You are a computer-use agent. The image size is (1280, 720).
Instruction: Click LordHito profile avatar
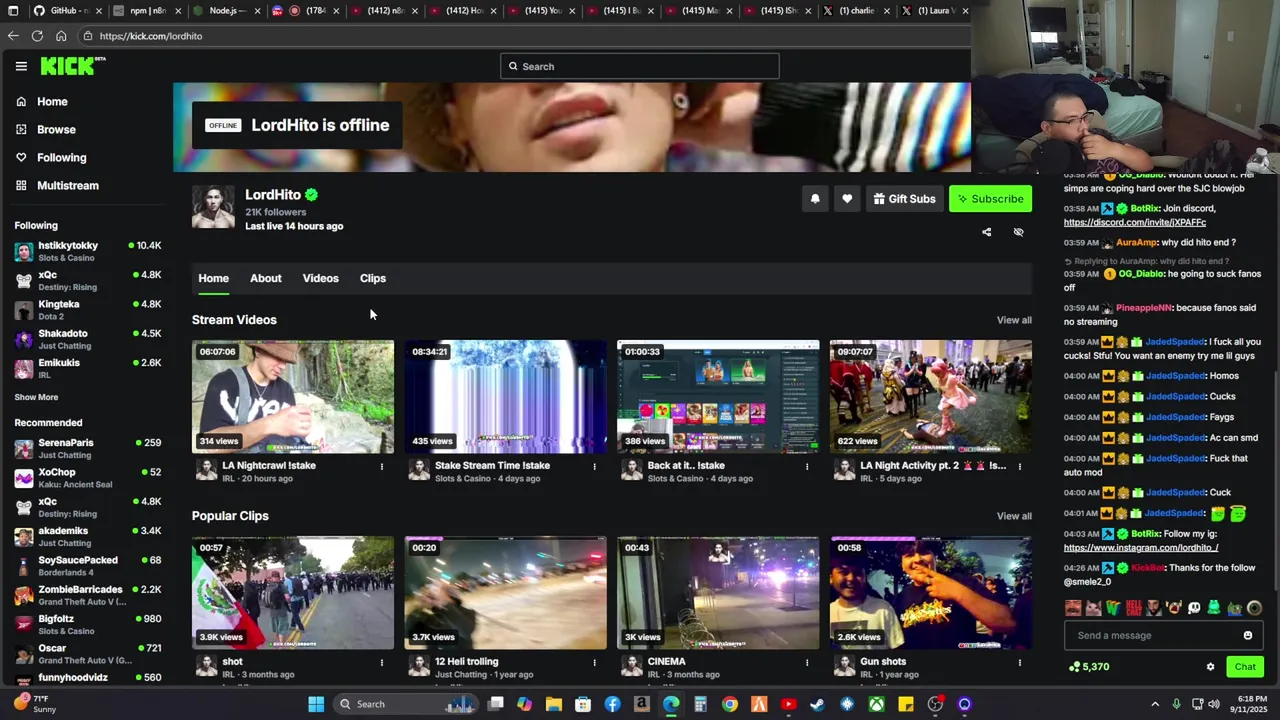pyautogui.click(x=213, y=207)
